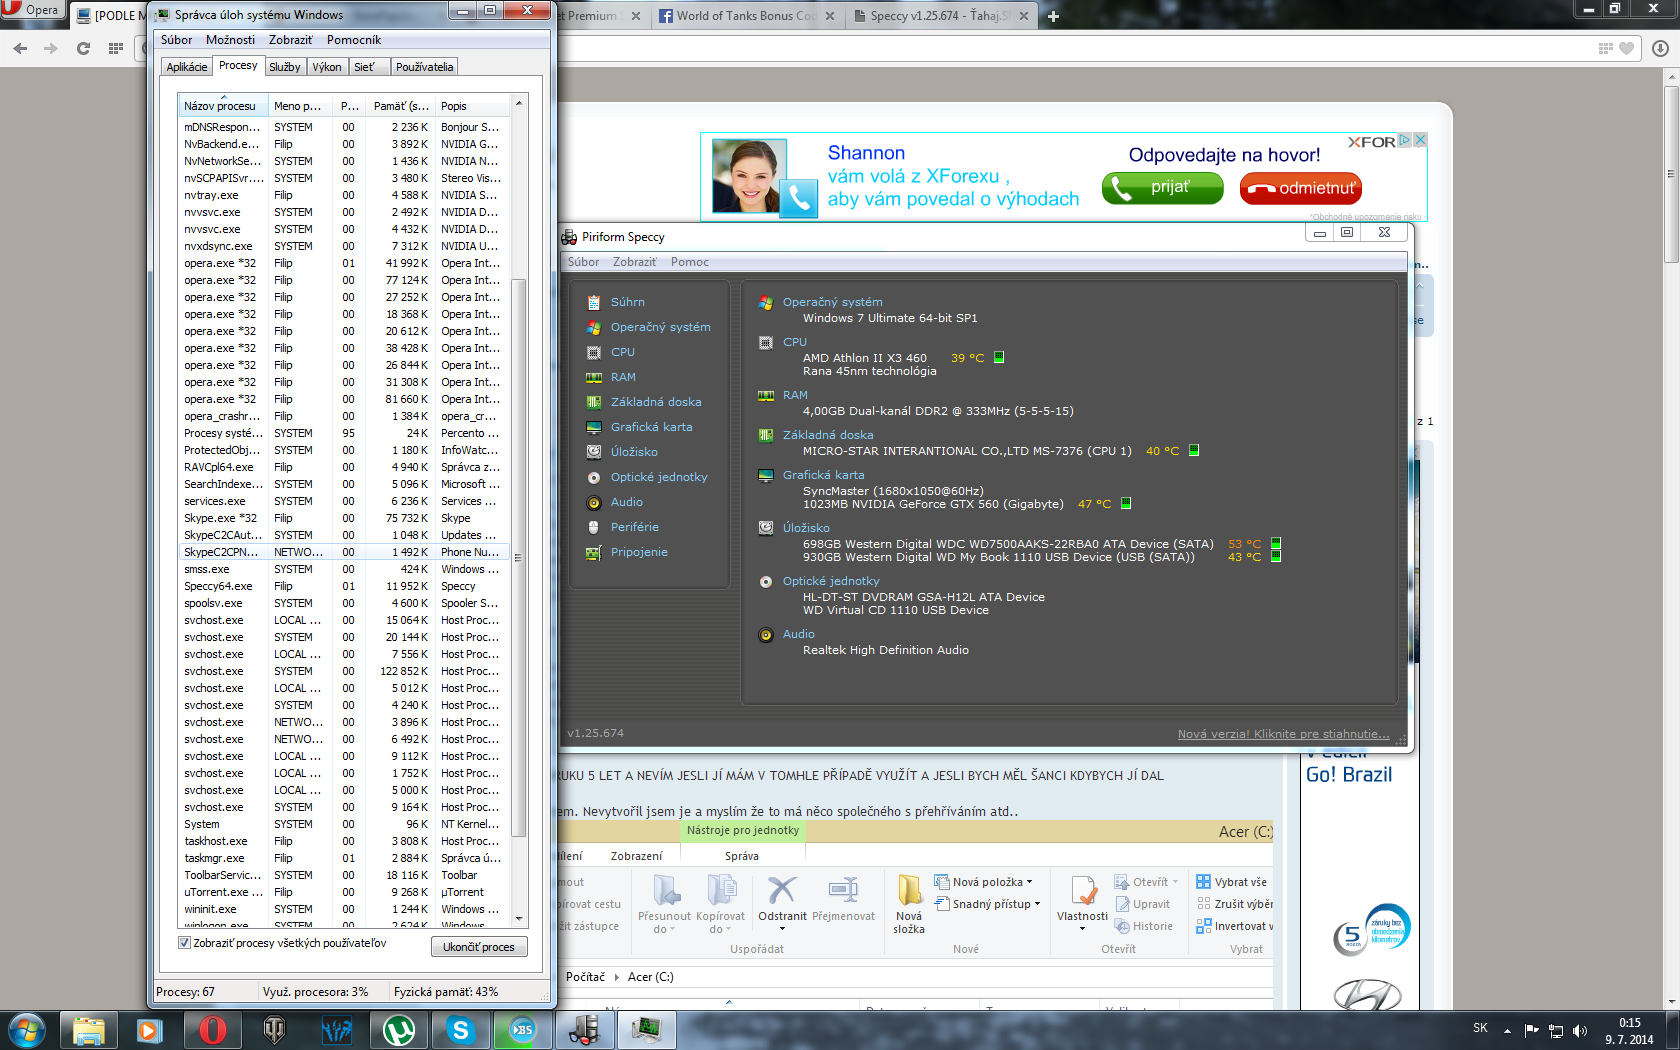Close the XFOREX advertisement with X icon
1680x1050 pixels.
tap(1420, 140)
